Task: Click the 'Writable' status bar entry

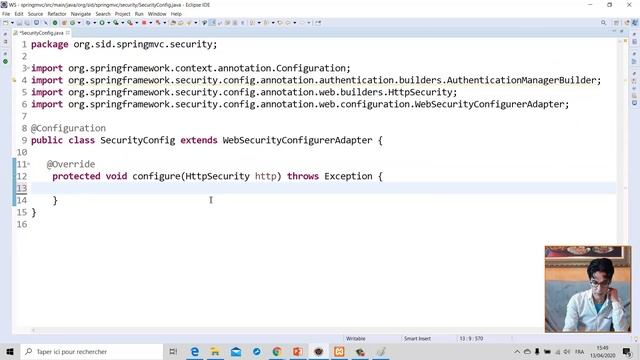Action: [x=356, y=338]
